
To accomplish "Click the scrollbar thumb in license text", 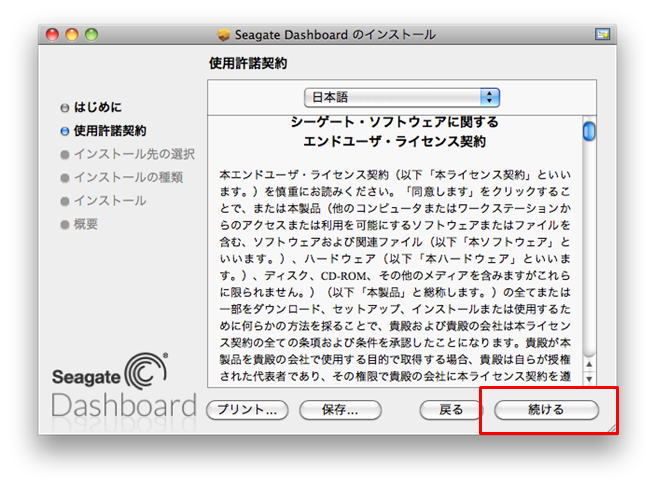I will point(589,131).
